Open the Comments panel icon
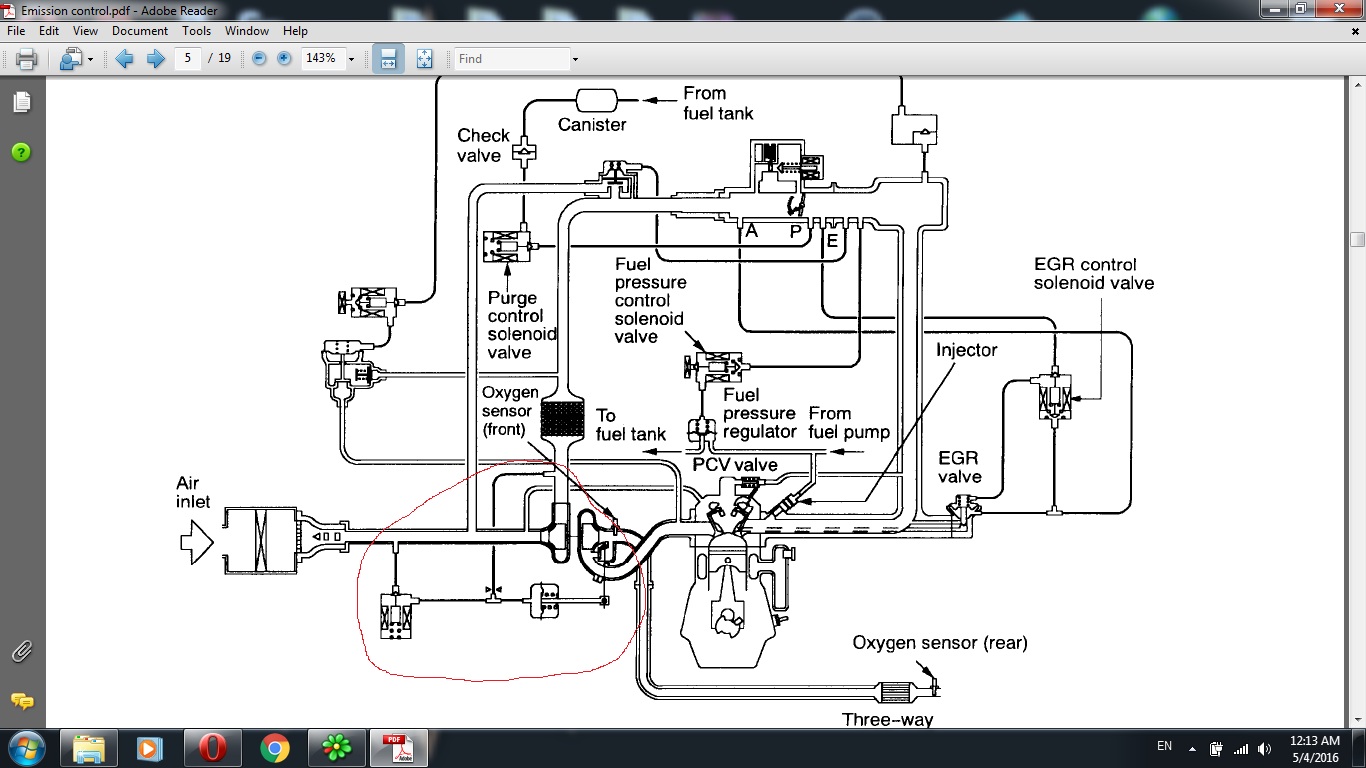1366x768 pixels. [21, 701]
